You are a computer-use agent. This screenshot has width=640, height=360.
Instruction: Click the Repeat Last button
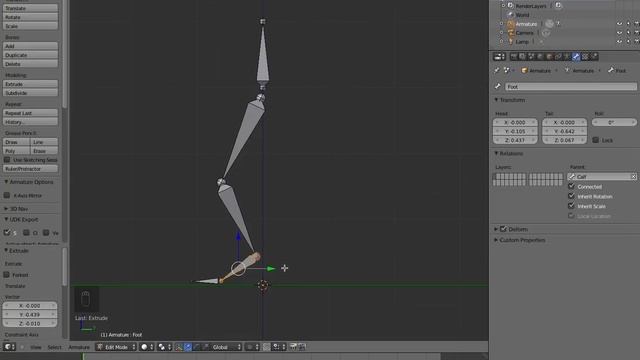30,113
